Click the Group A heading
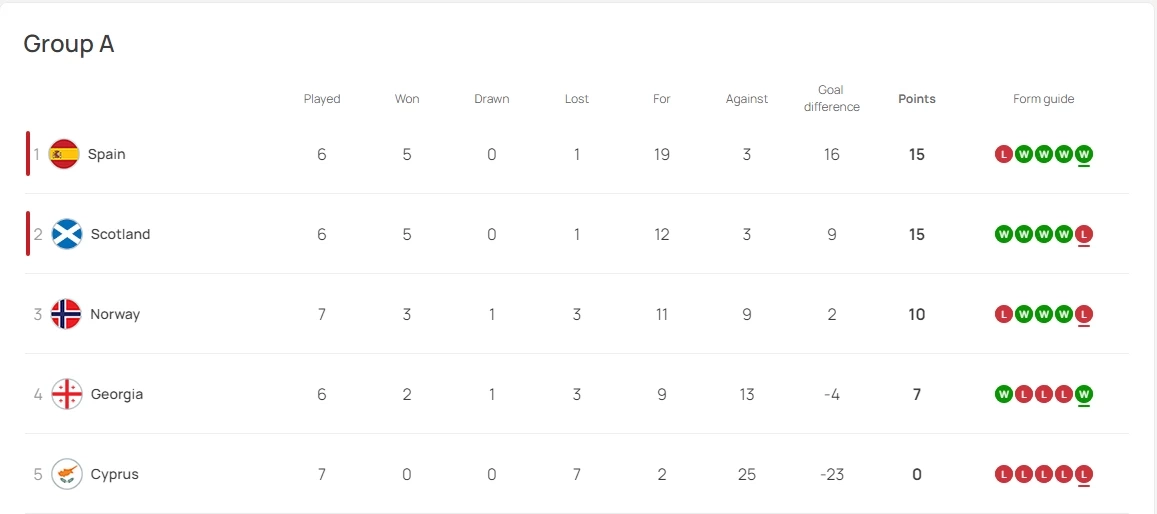This screenshot has height=514, width=1157. [x=69, y=44]
